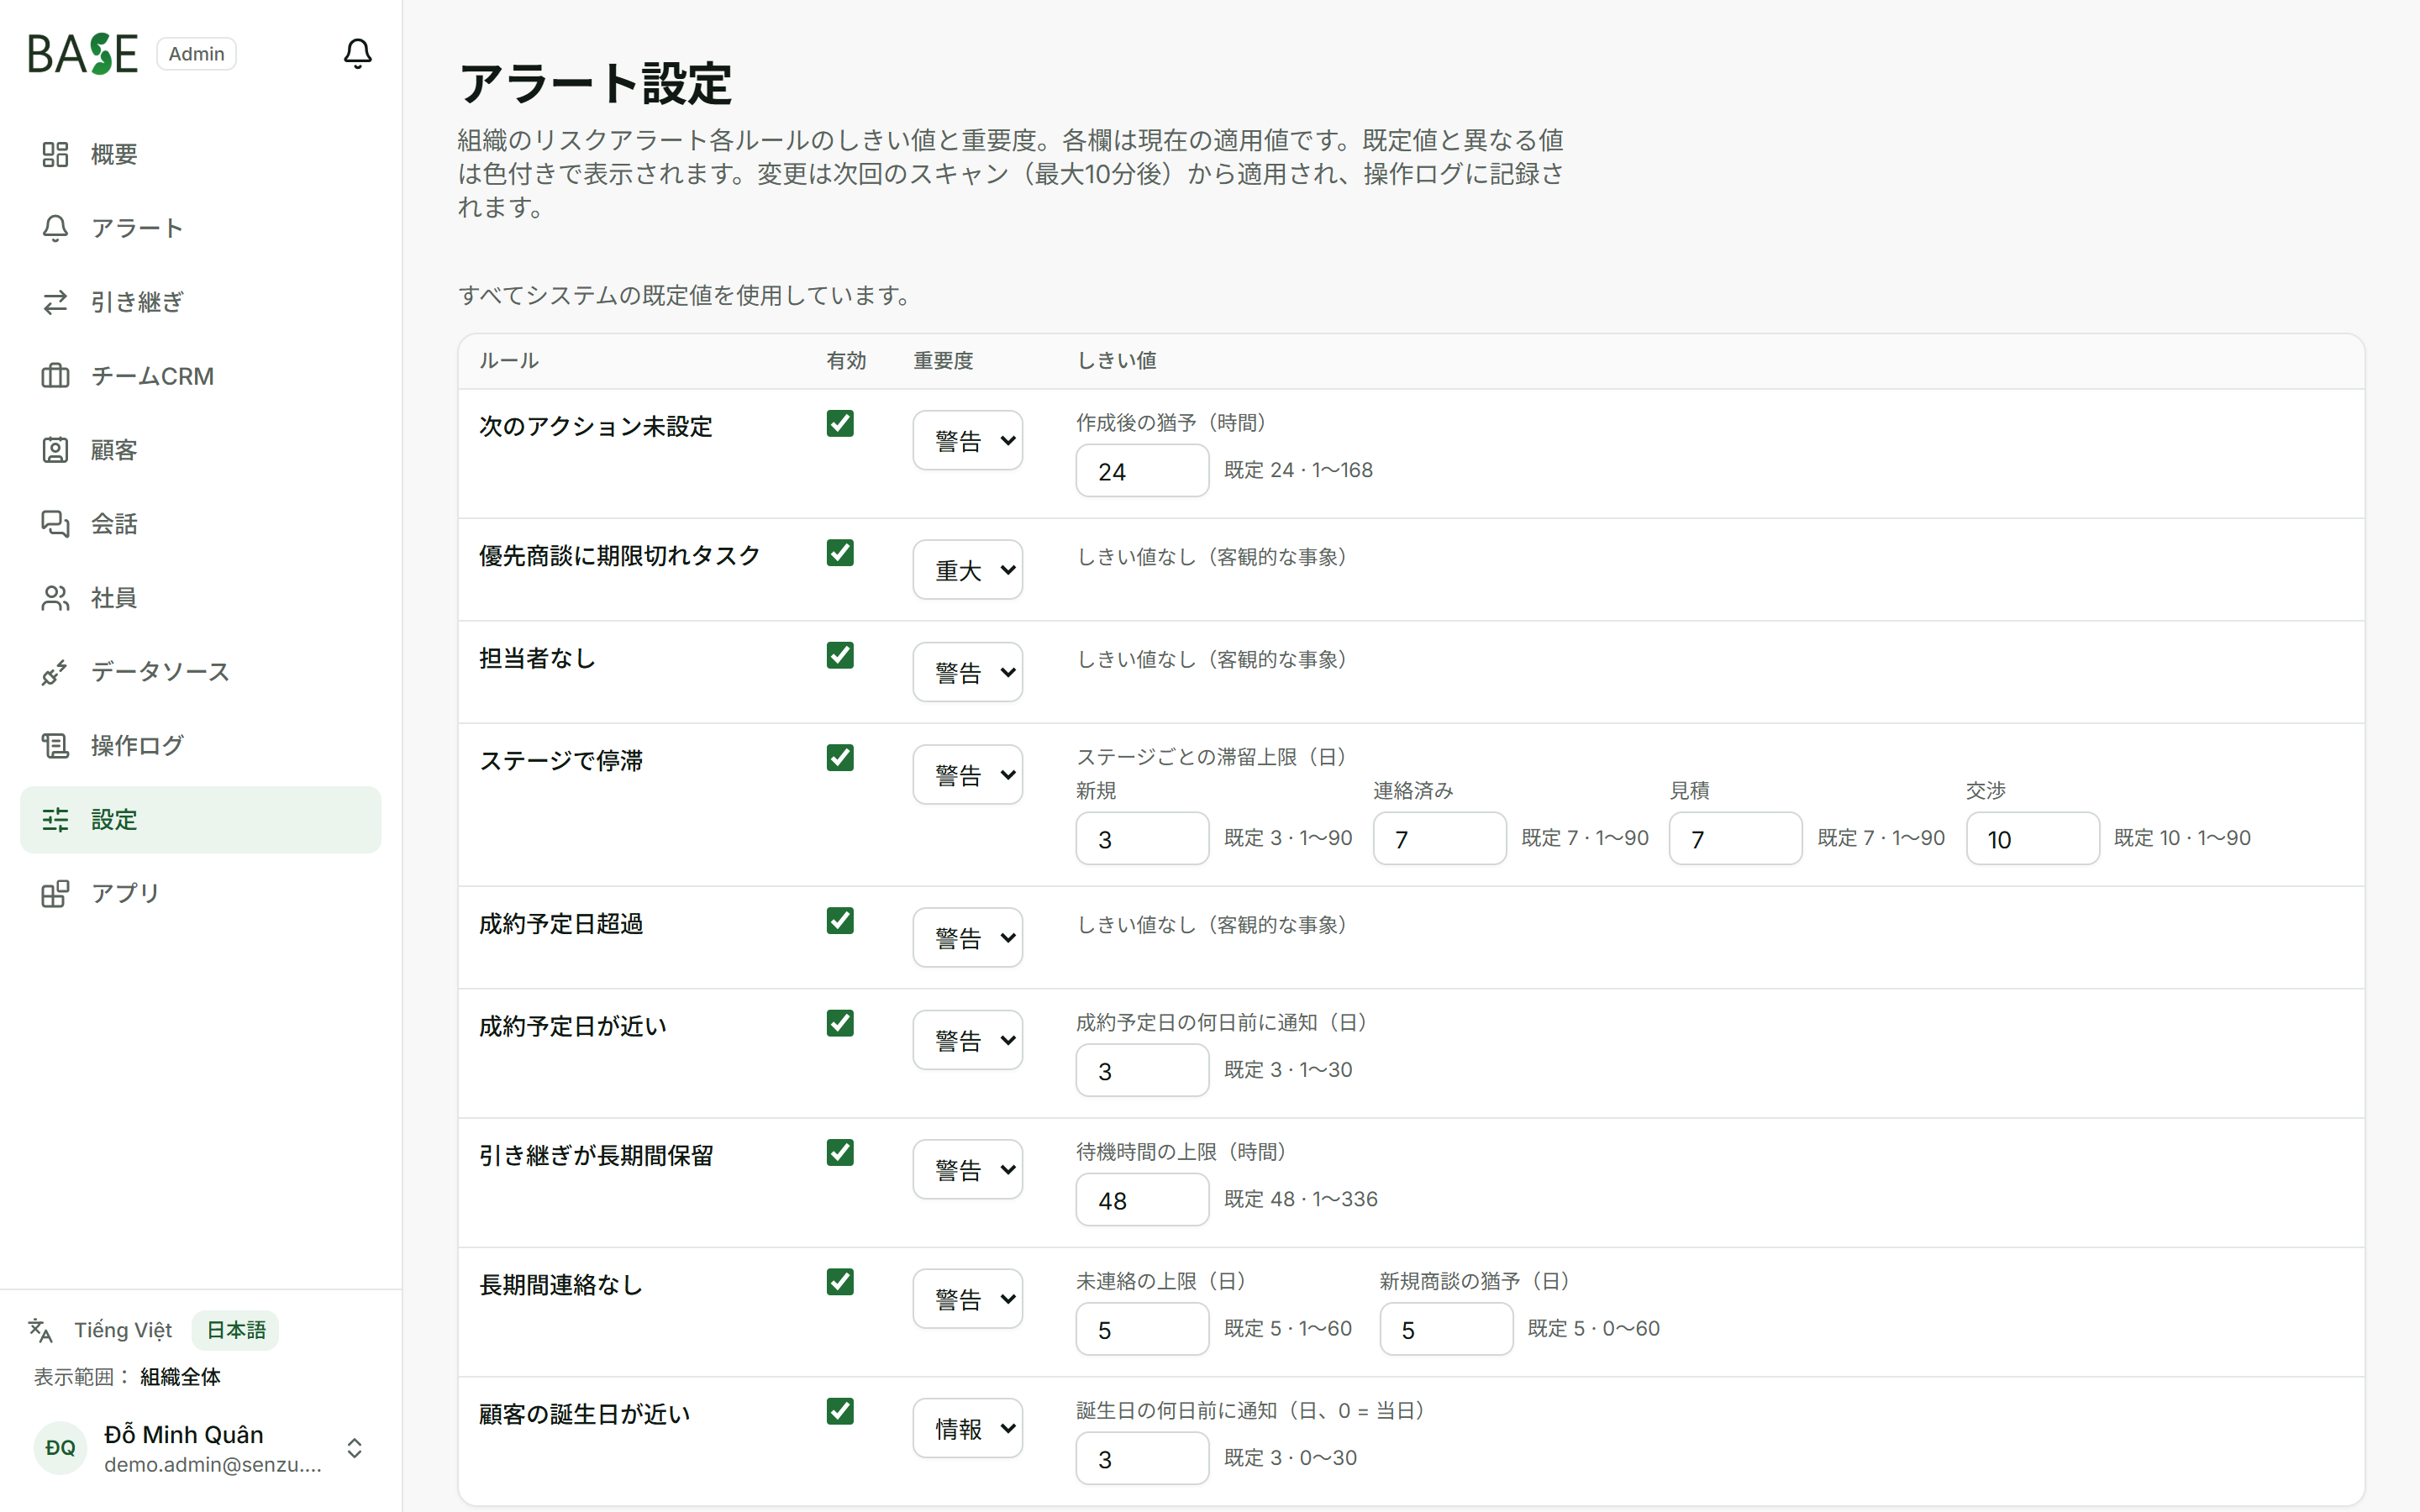
Task: Open the 操作ログ menu item
Action: (200, 746)
